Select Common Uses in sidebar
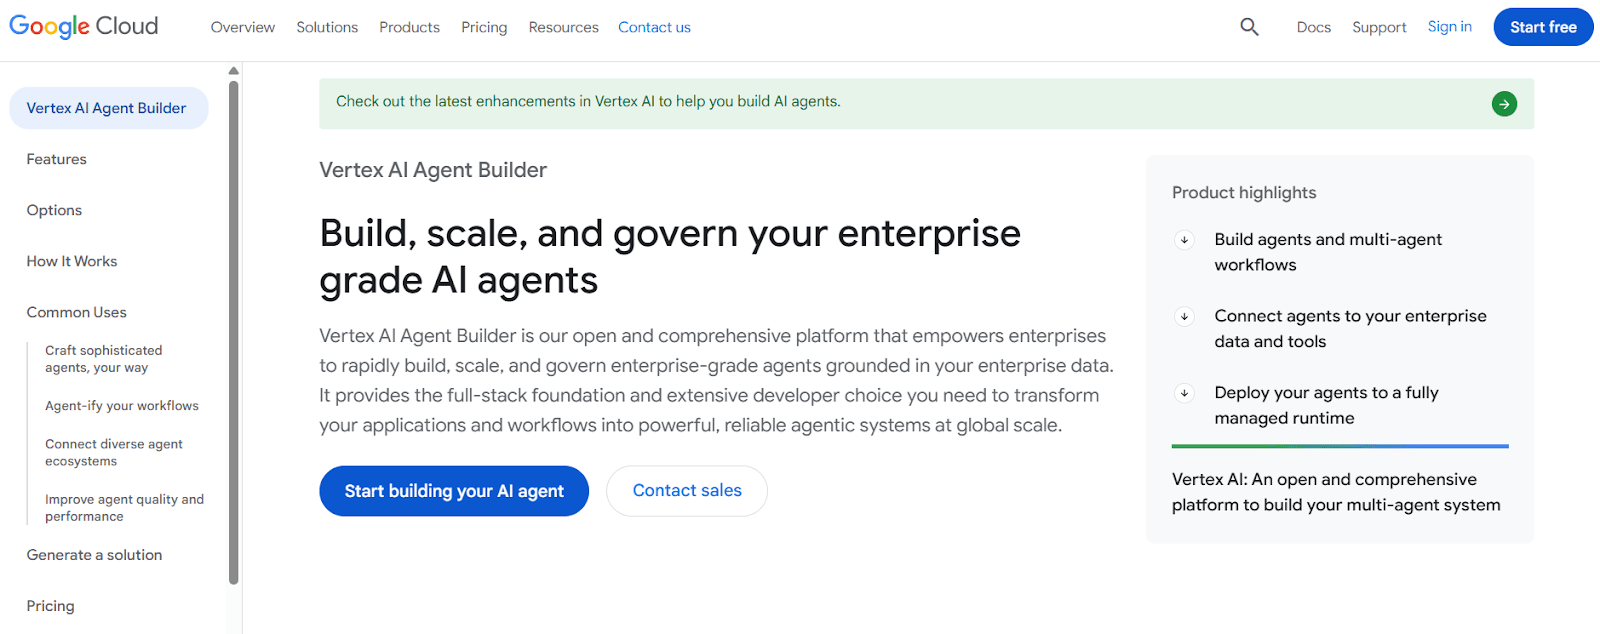 [x=76, y=312]
